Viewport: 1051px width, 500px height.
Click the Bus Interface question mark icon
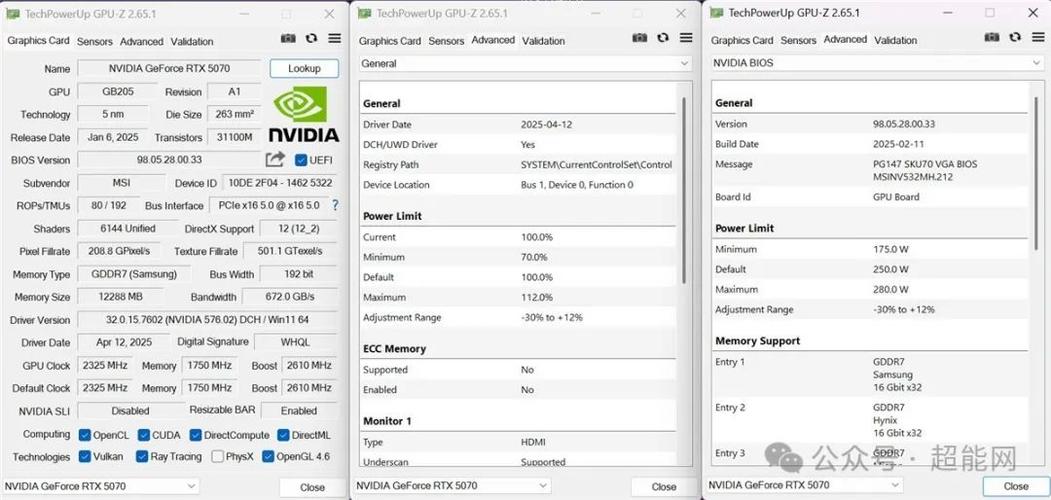click(335, 205)
